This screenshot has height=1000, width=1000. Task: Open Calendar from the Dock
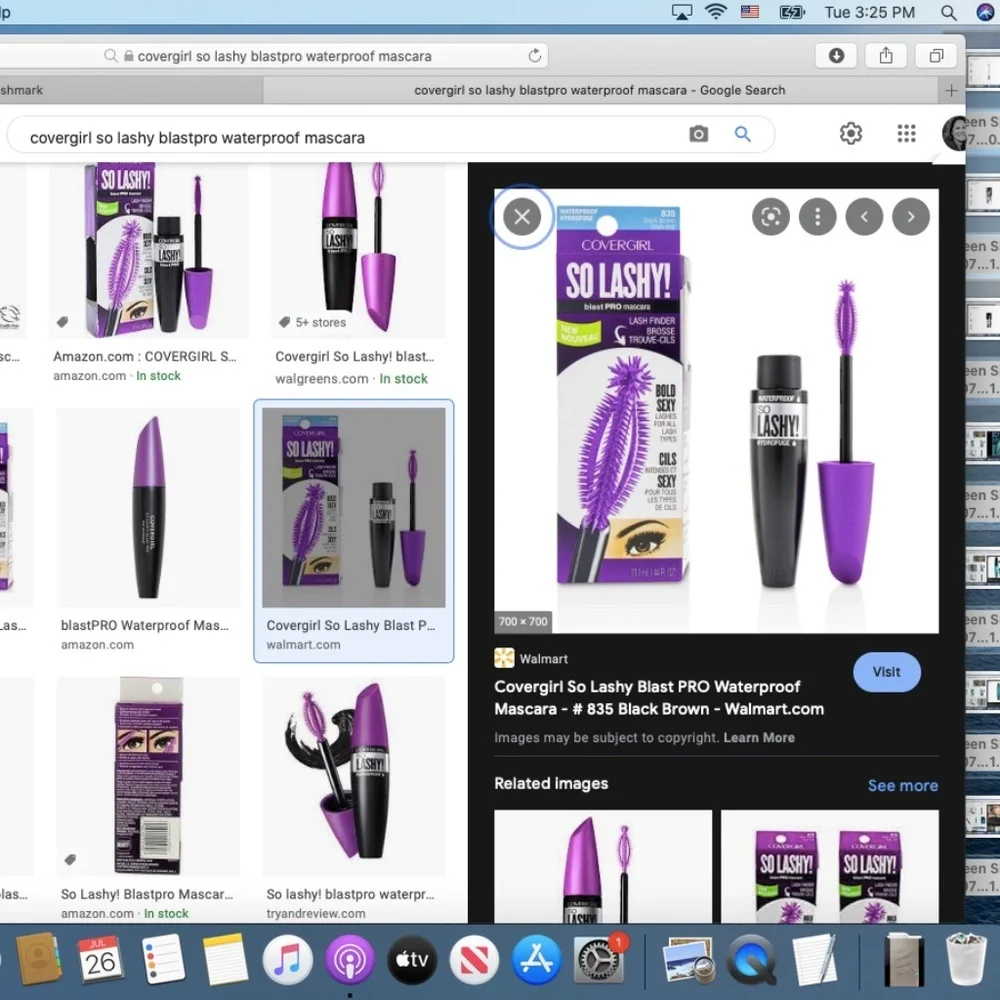[x=99, y=959]
